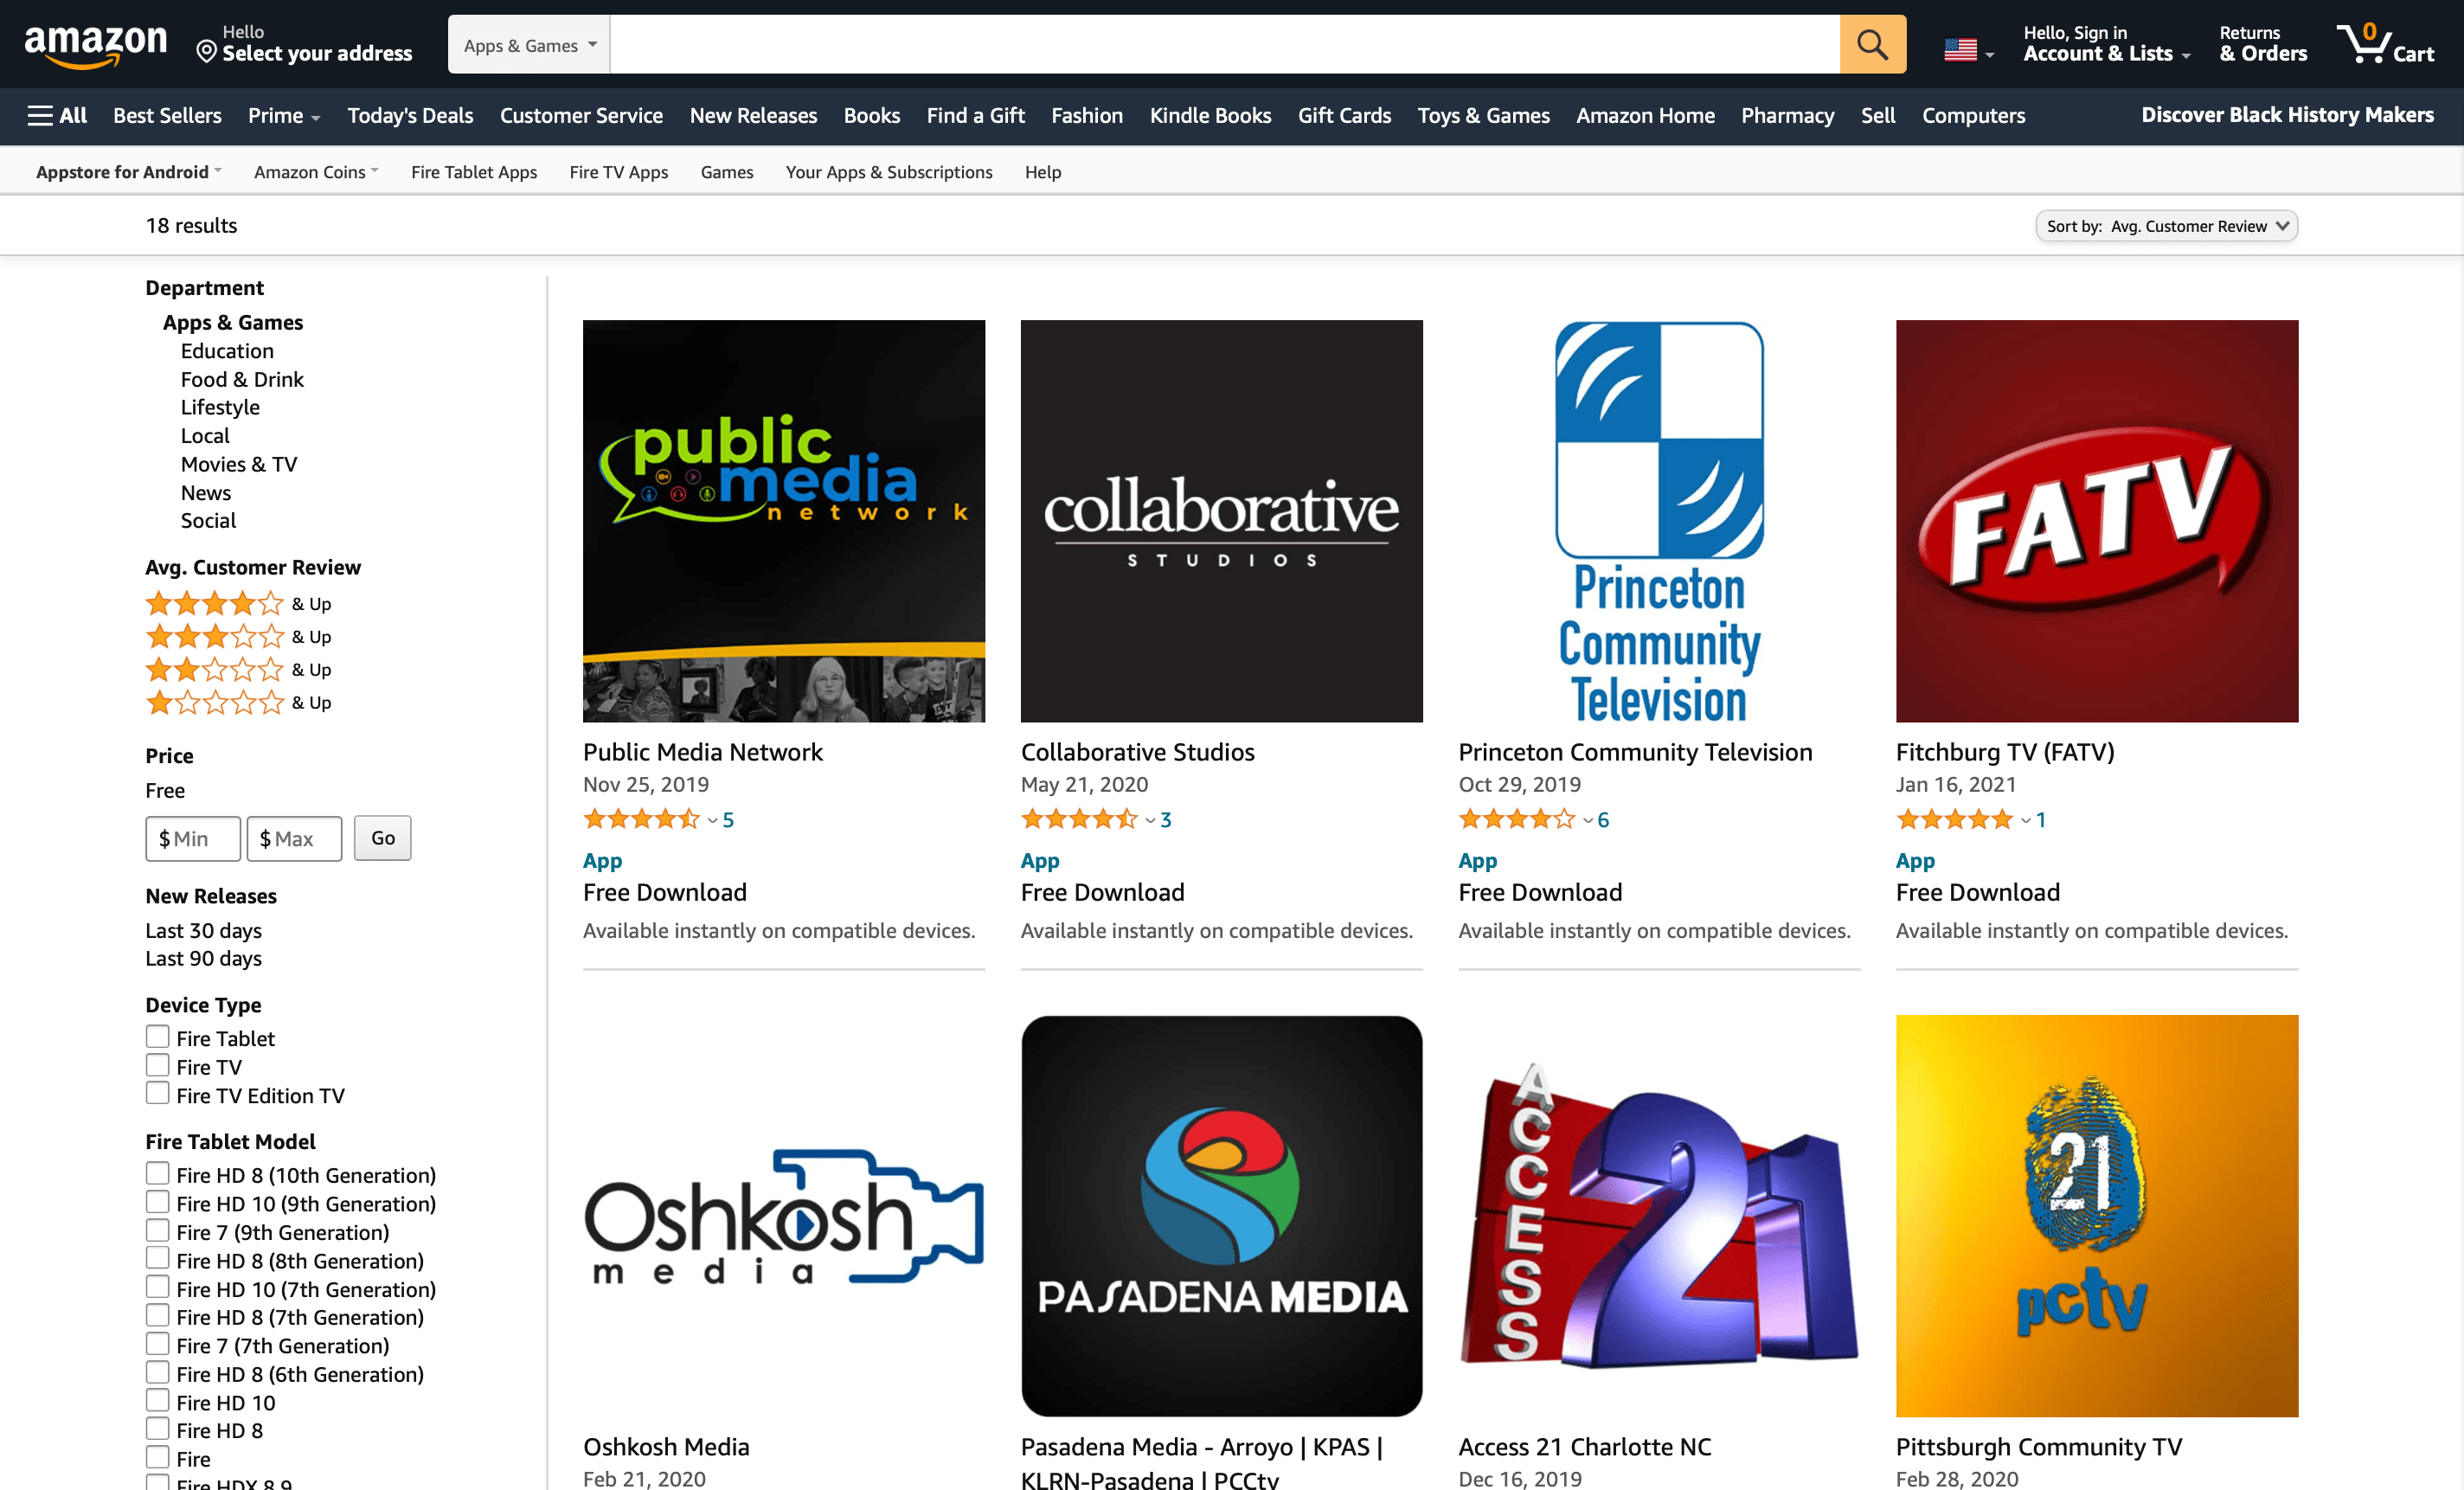Open the All hamburger menu
This screenshot has height=1490, width=2464.
point(57,116)
